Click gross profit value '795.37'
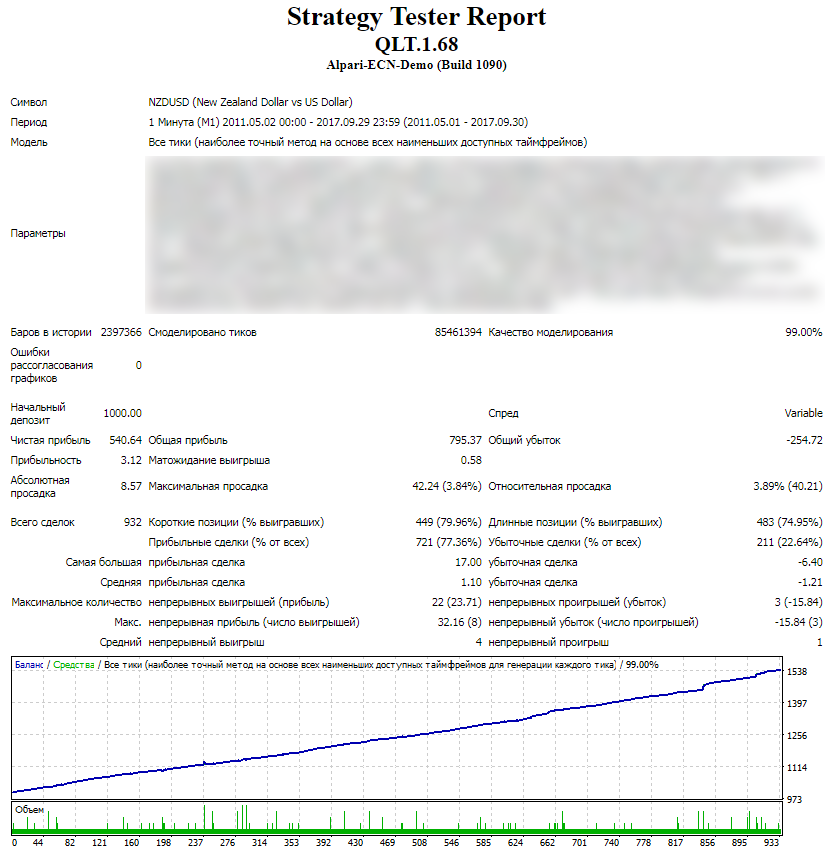 466,440
